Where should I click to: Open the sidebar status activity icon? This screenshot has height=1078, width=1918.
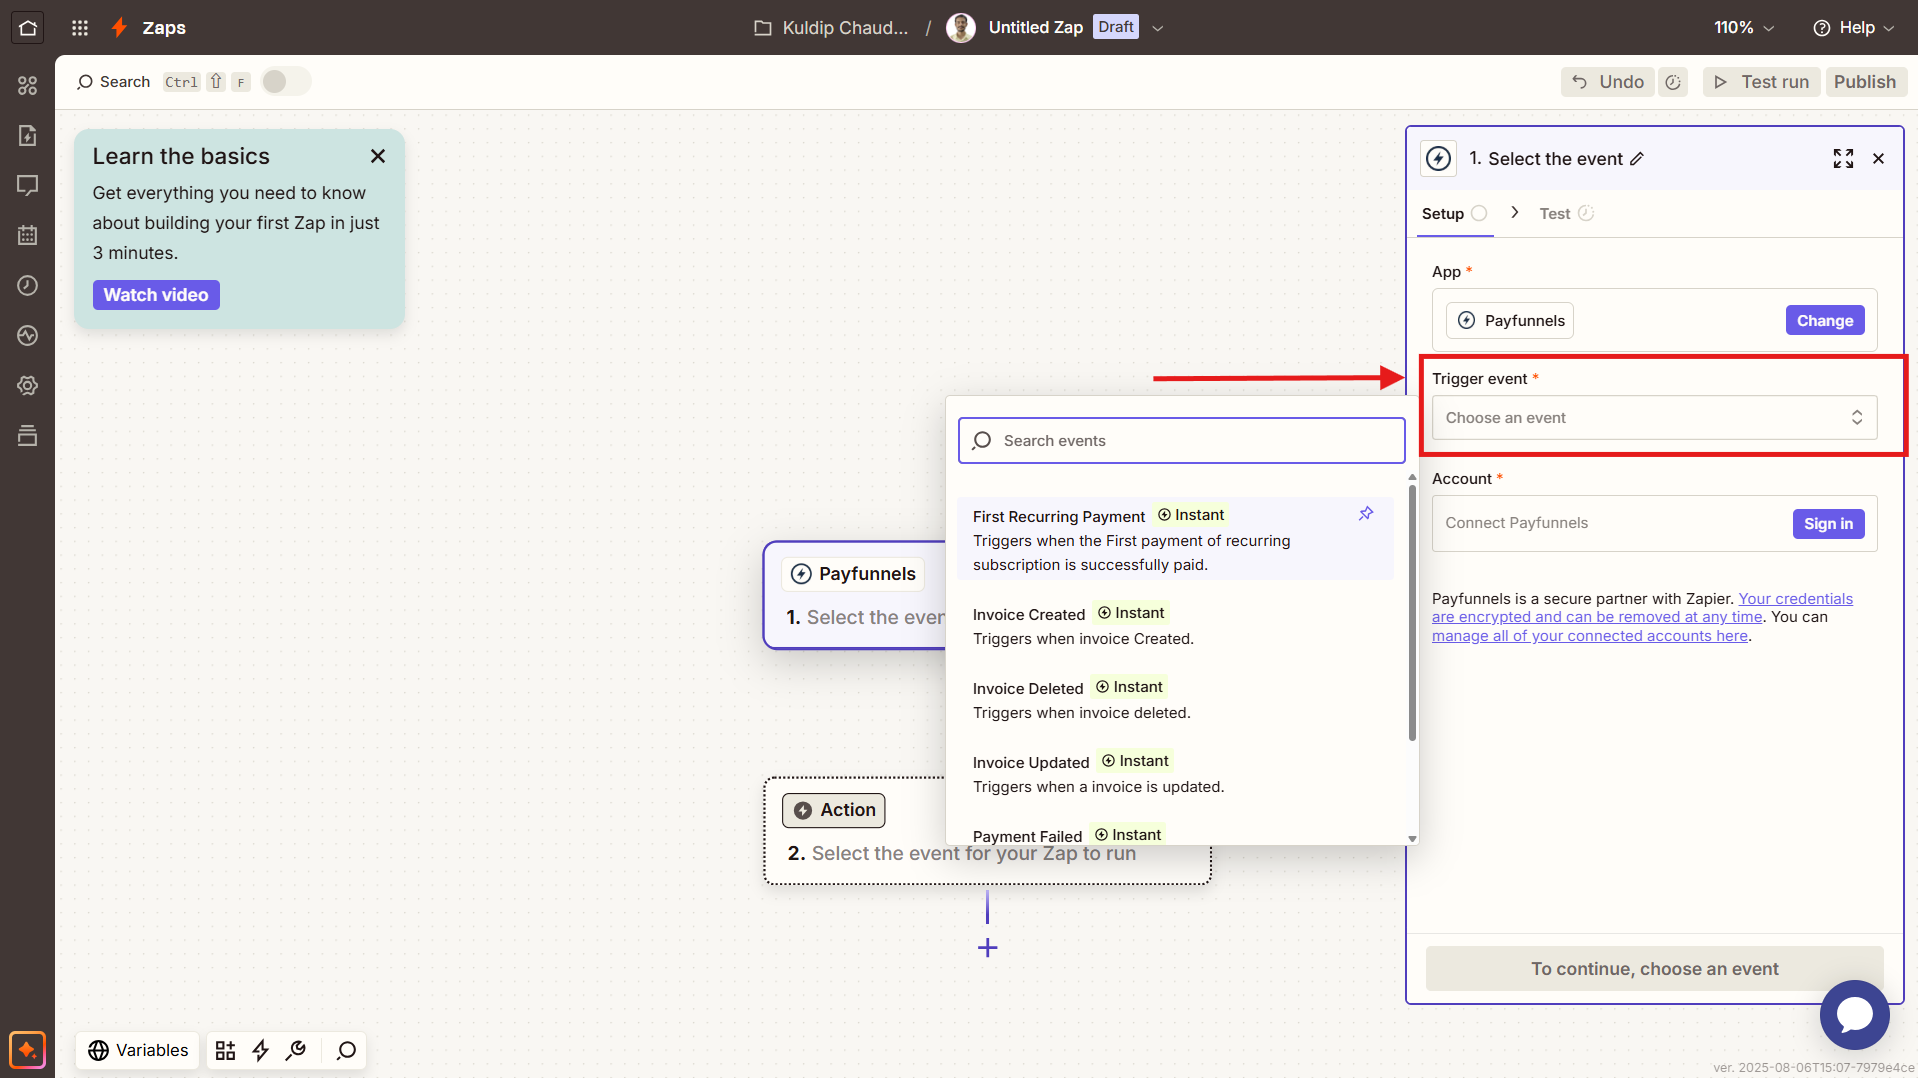pos(27,336)
